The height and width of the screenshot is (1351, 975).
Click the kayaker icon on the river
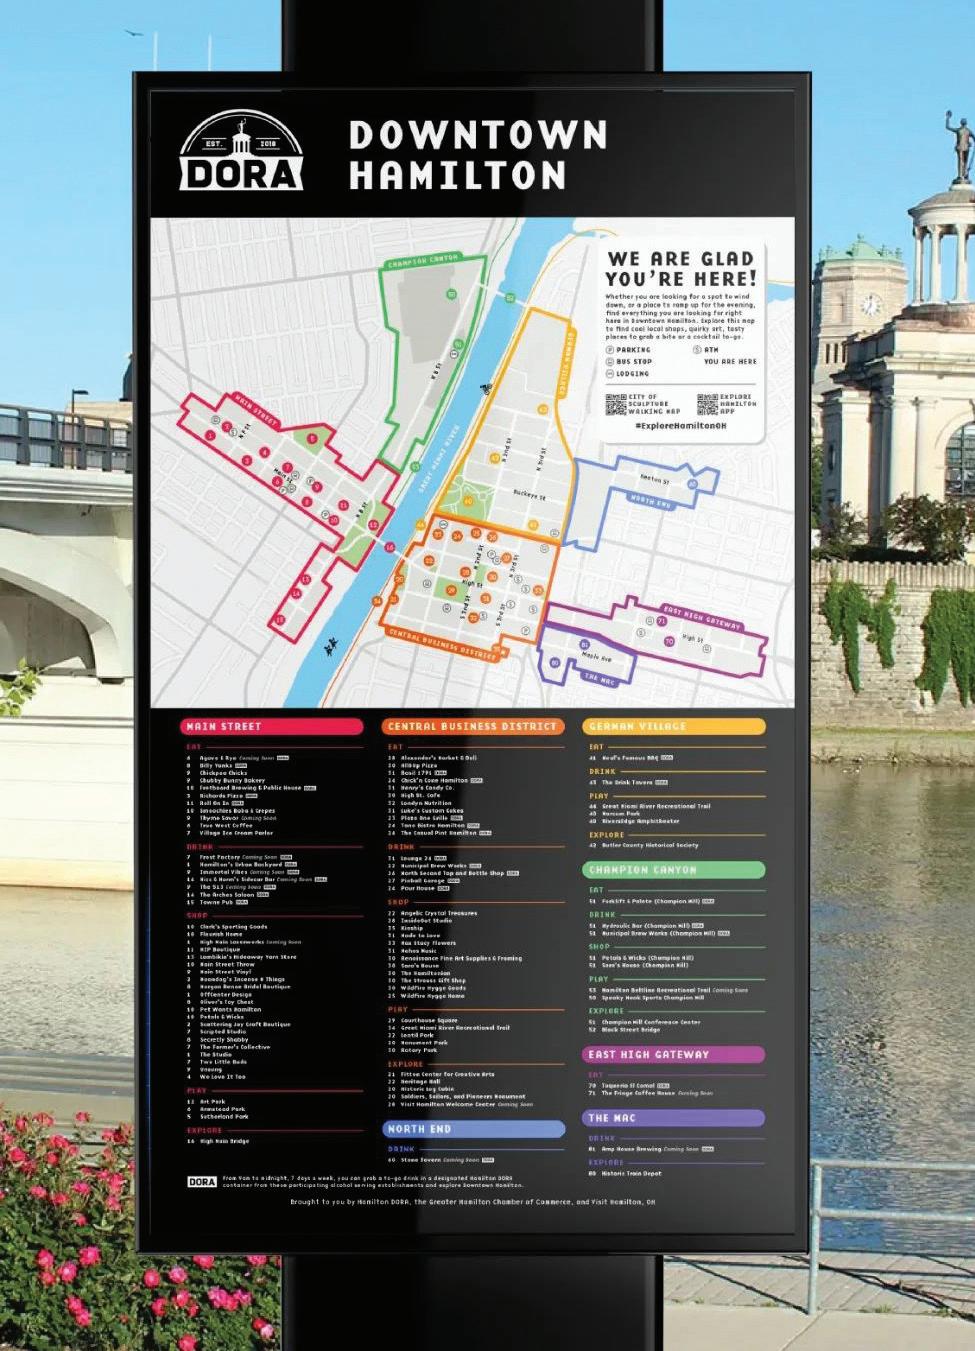(329, 648)
